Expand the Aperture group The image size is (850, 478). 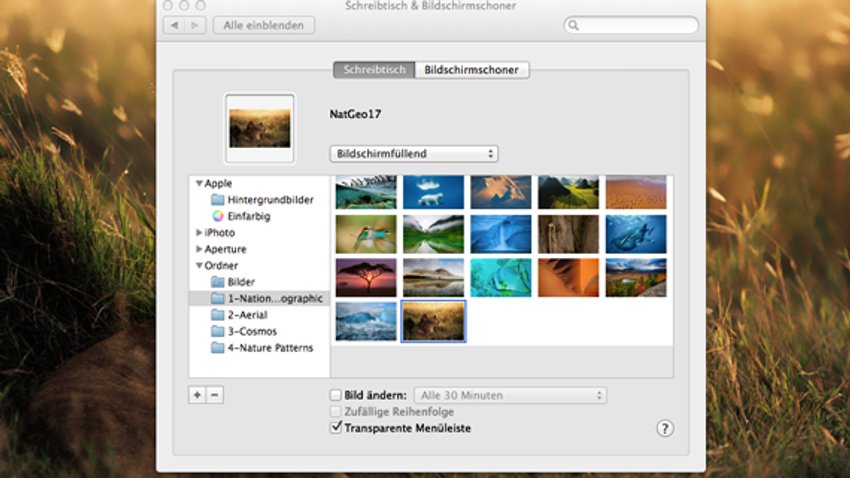[199, 249]
